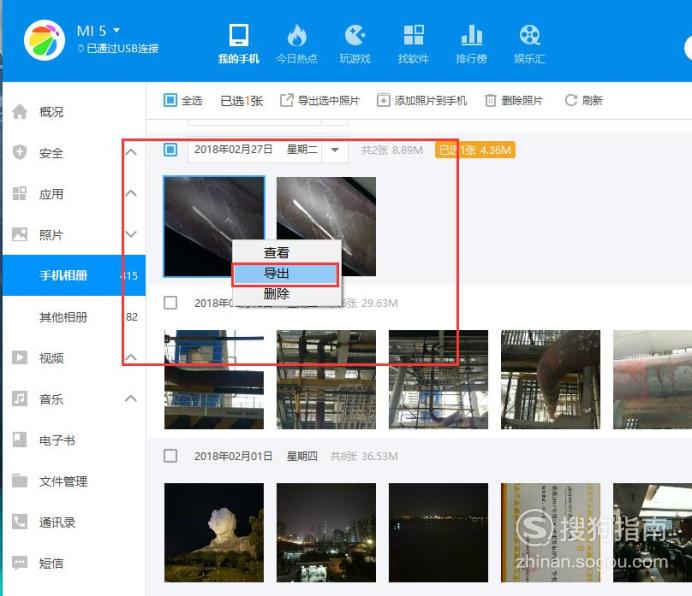Image resolution: width=692 pixels, height=596 pixels.
Task: Open the 我的手机 tab
Action: click(238, 44)
